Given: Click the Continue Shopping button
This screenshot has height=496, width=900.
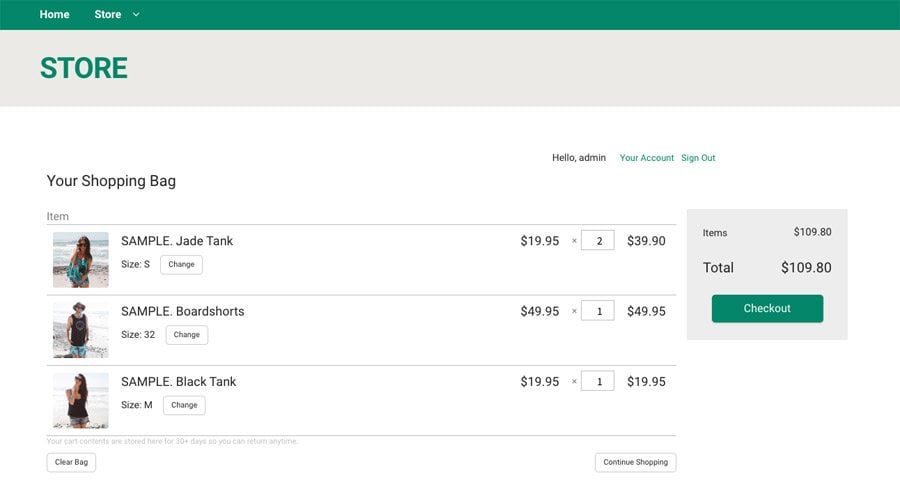Looking at the screenshot, I should [635, 462].
